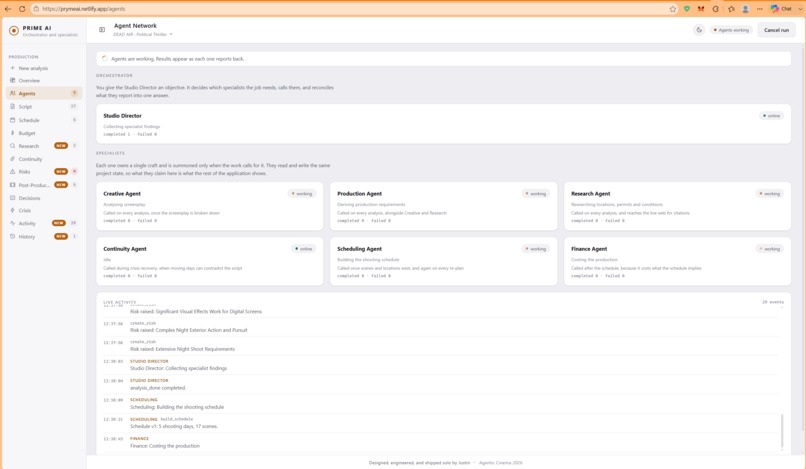The height and width of the screenshot is (469, 806).
Task: Open the Schedule section
Action: 43,120
